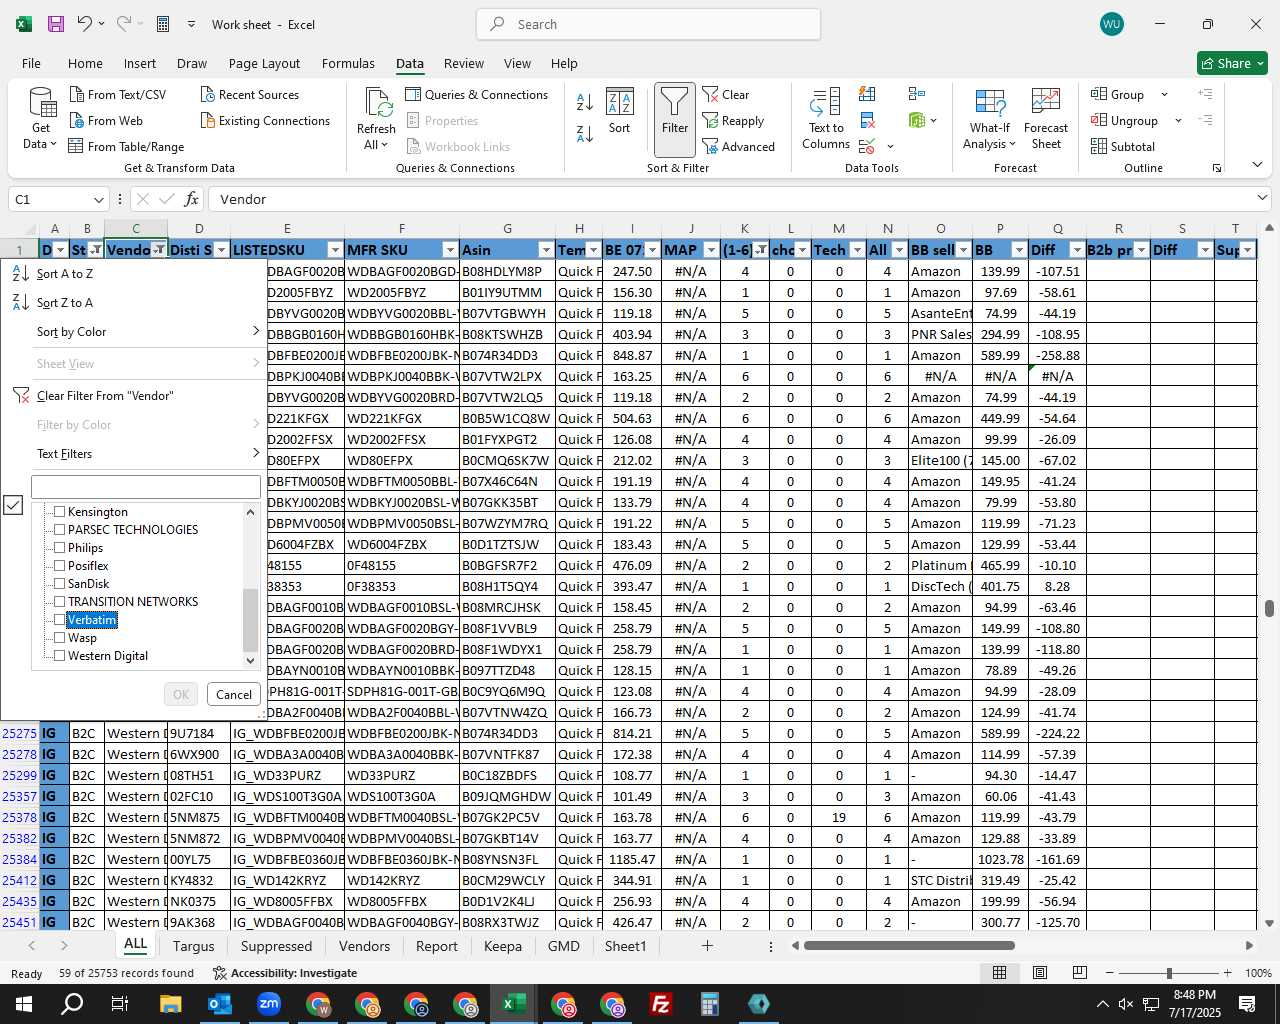Screen dimensions: 1280x1024
Task: Check the SanDisk checkbox
Action: [59, 584]
